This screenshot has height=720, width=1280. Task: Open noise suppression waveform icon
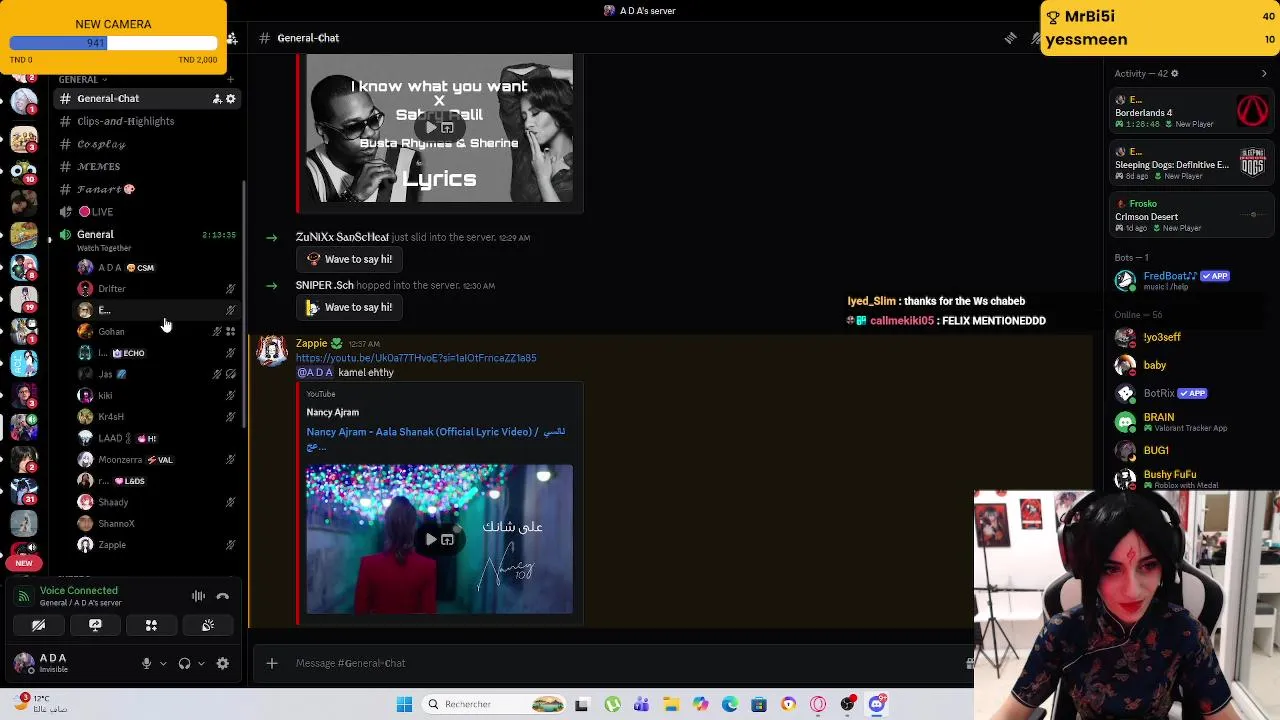click(198, 596)
